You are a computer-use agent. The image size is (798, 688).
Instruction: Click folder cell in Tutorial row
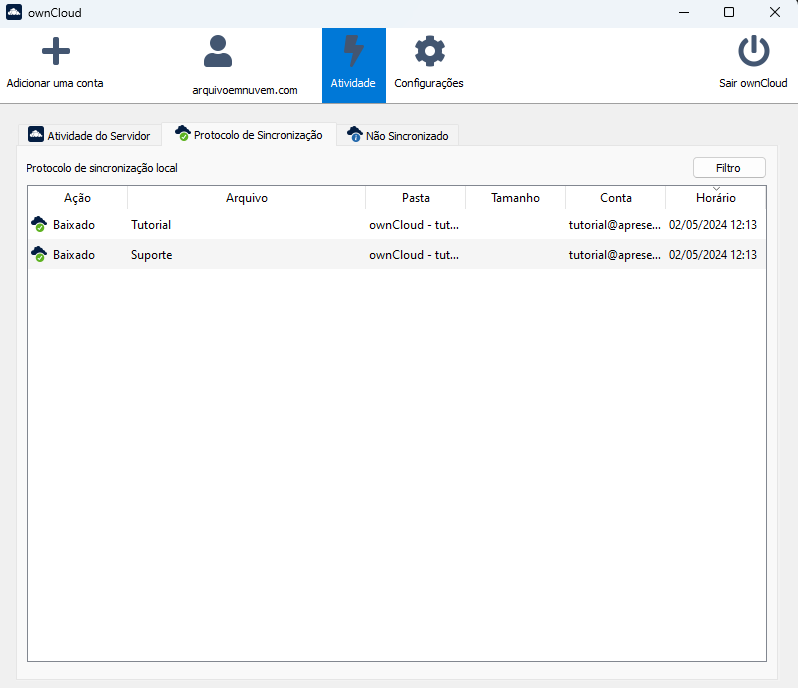pos(414,225)
